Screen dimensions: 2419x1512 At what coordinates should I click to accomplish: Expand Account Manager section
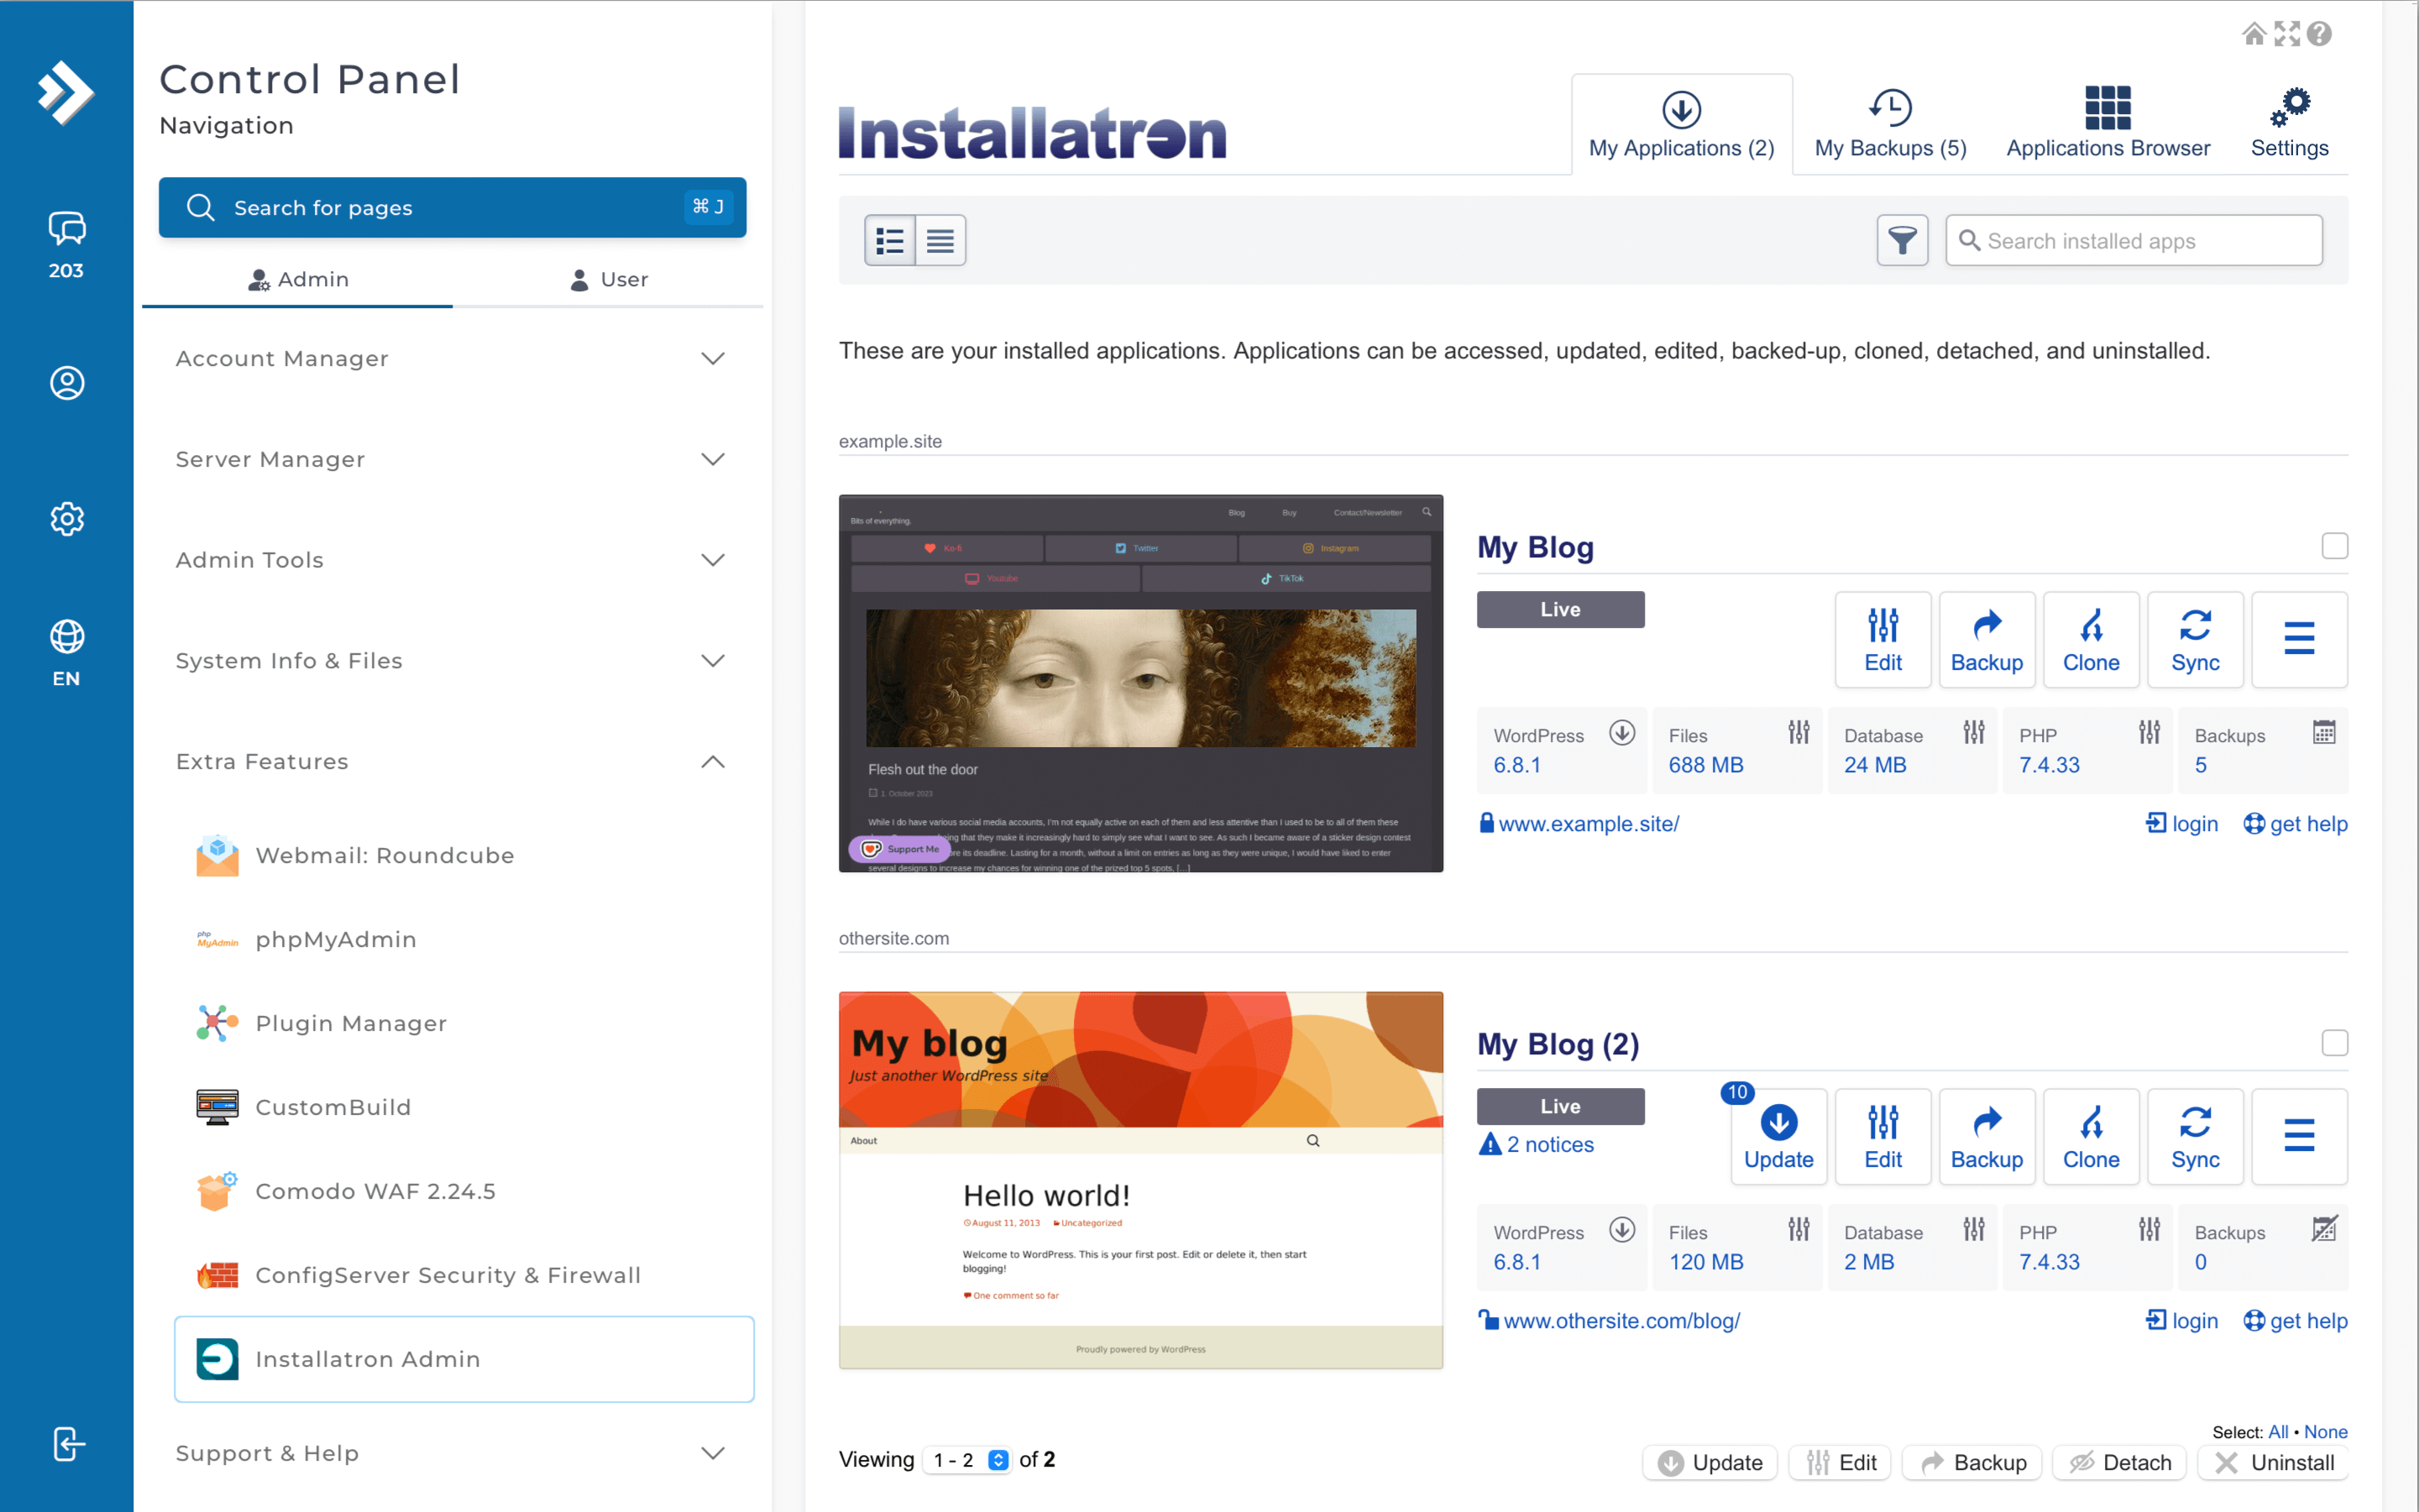(451, 359)
